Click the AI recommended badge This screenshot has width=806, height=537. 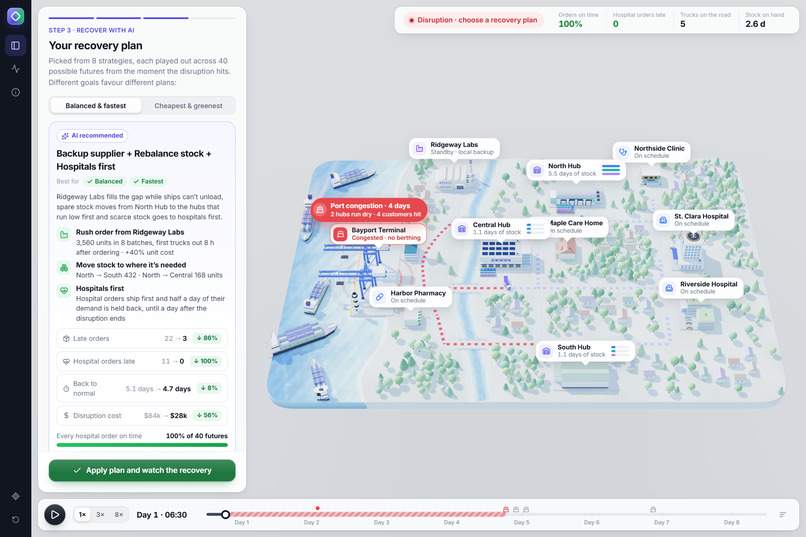pyautogui.click(x=92, y=136)
